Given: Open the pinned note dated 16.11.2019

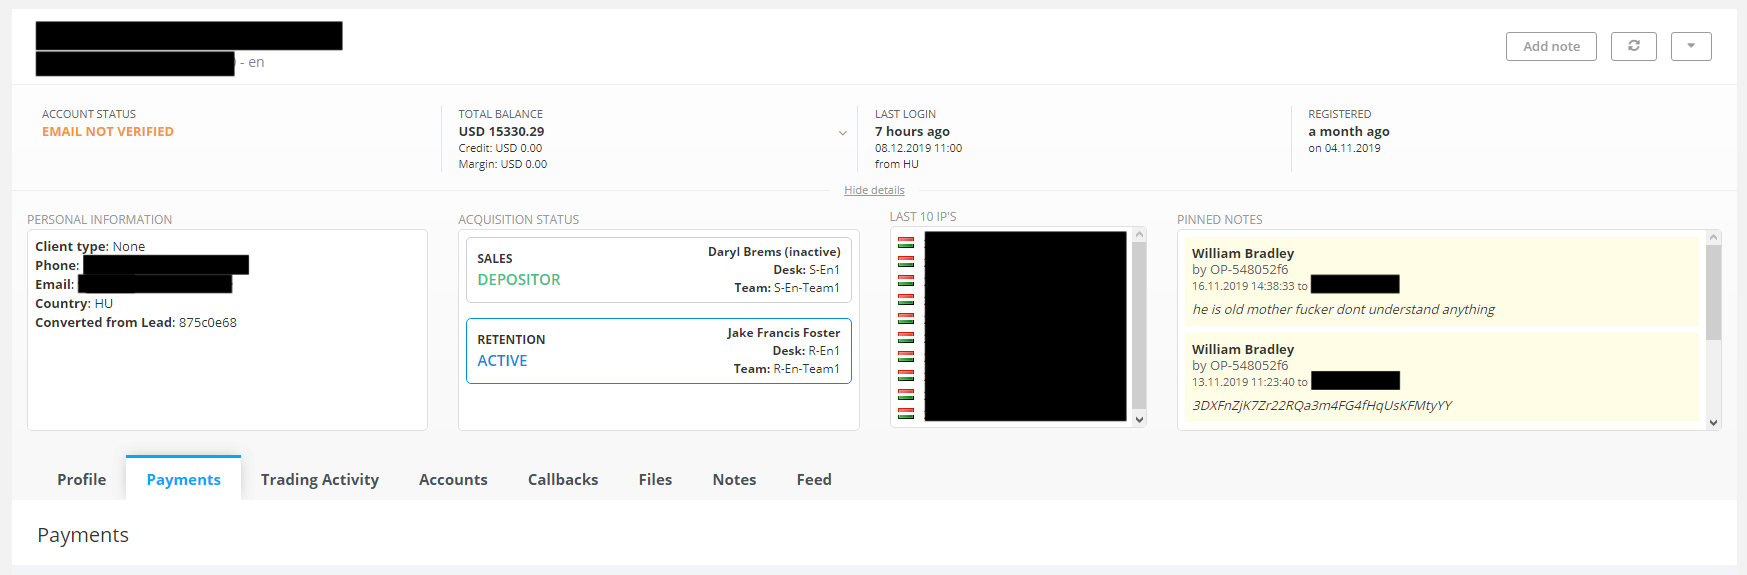Looking at the screenshot, I should tap(1441, 281).
